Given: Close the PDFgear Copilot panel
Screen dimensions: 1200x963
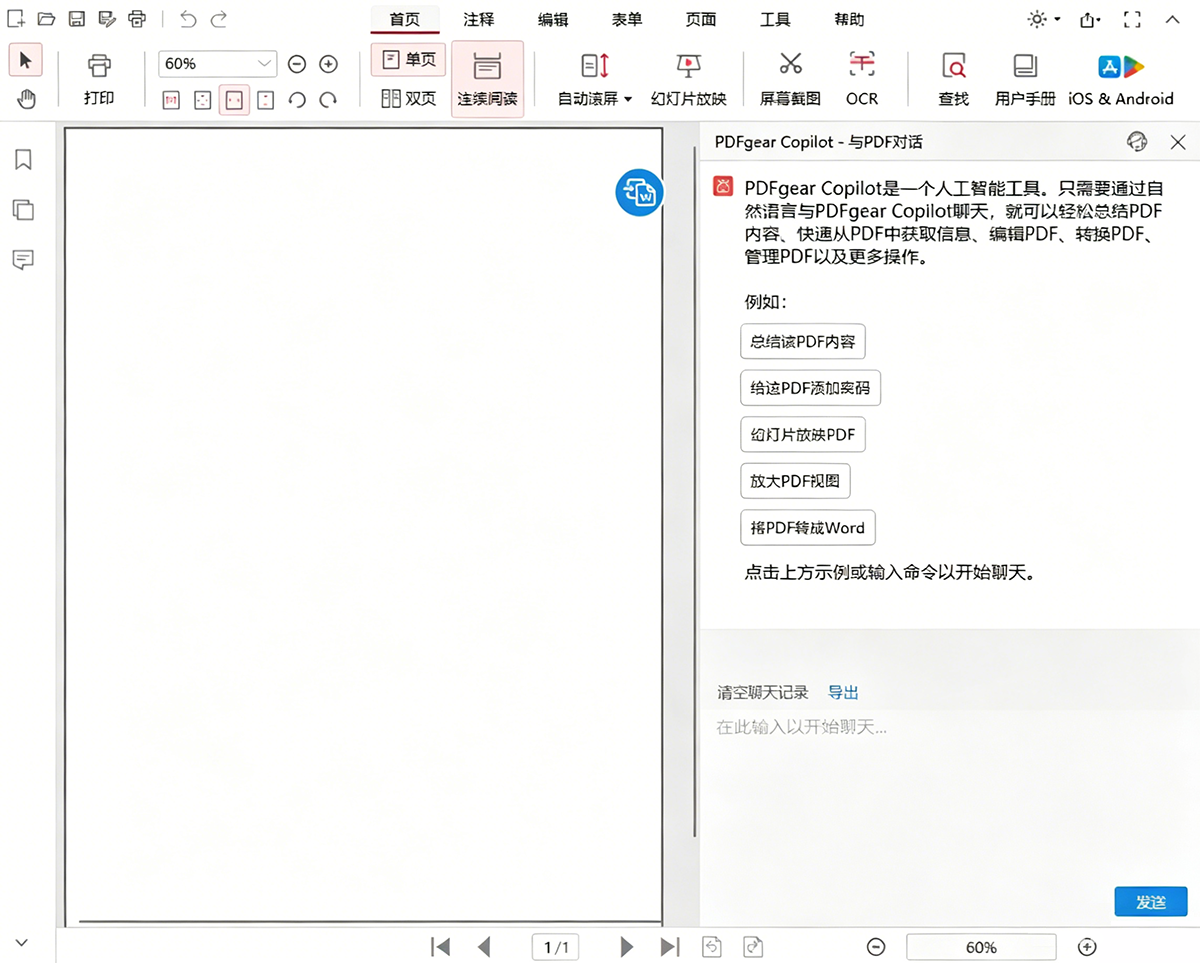Looking at the screenshot, I should pos(1178,142).
